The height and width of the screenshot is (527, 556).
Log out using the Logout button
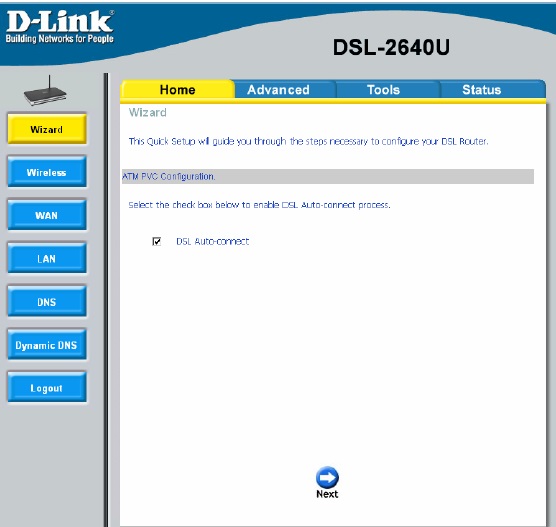(47, 388)
